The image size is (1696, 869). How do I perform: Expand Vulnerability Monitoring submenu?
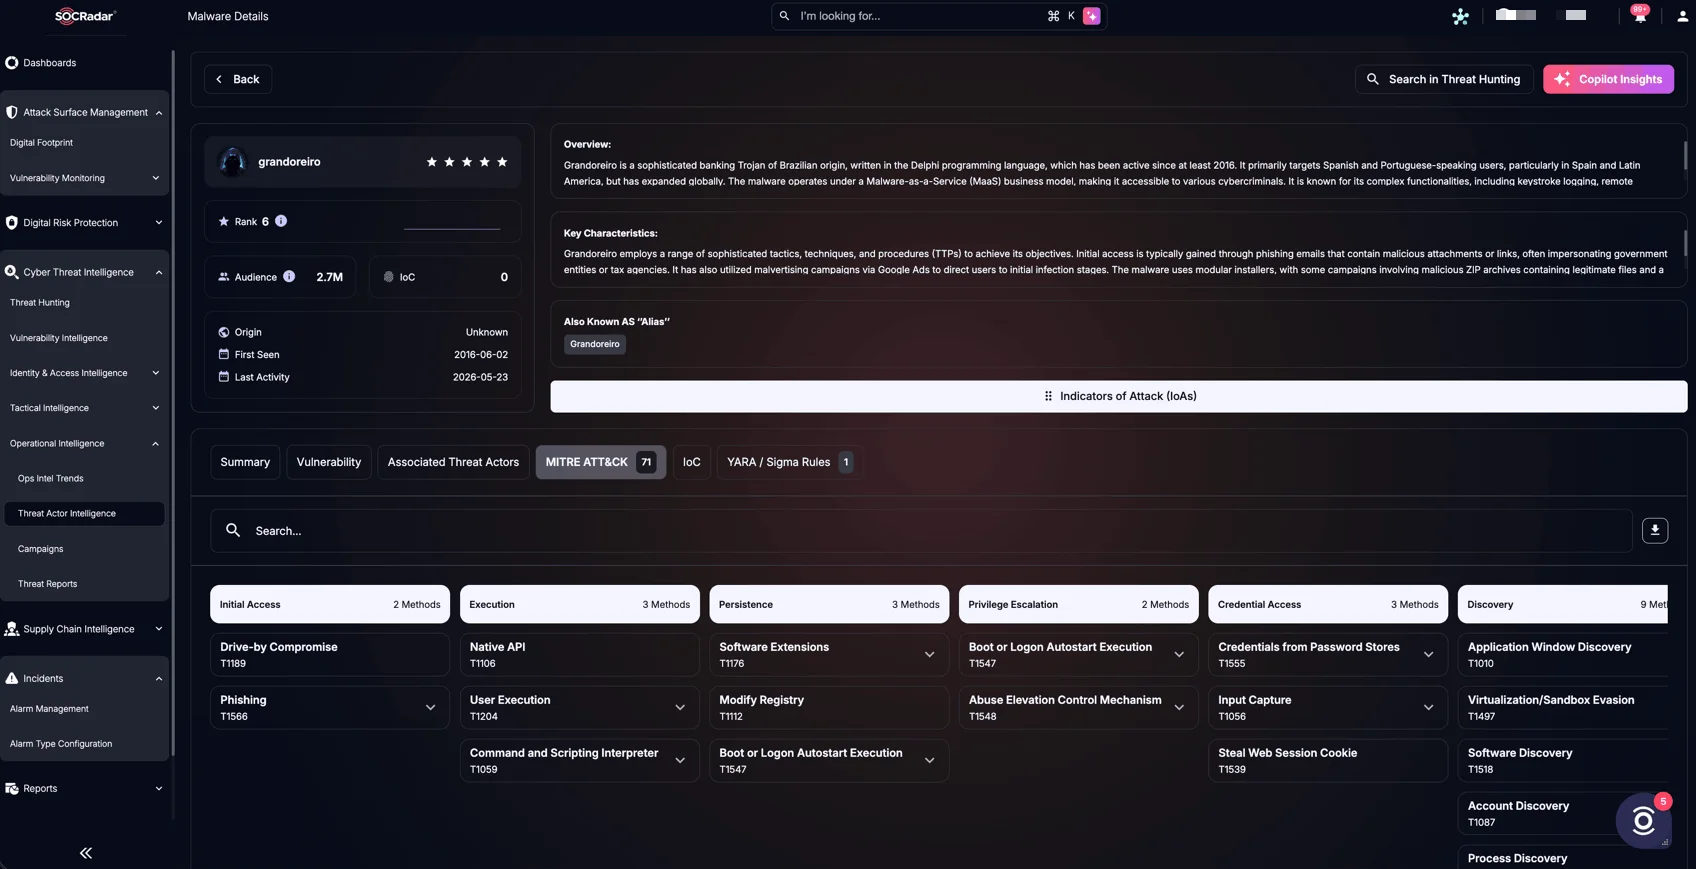(155, 178)
